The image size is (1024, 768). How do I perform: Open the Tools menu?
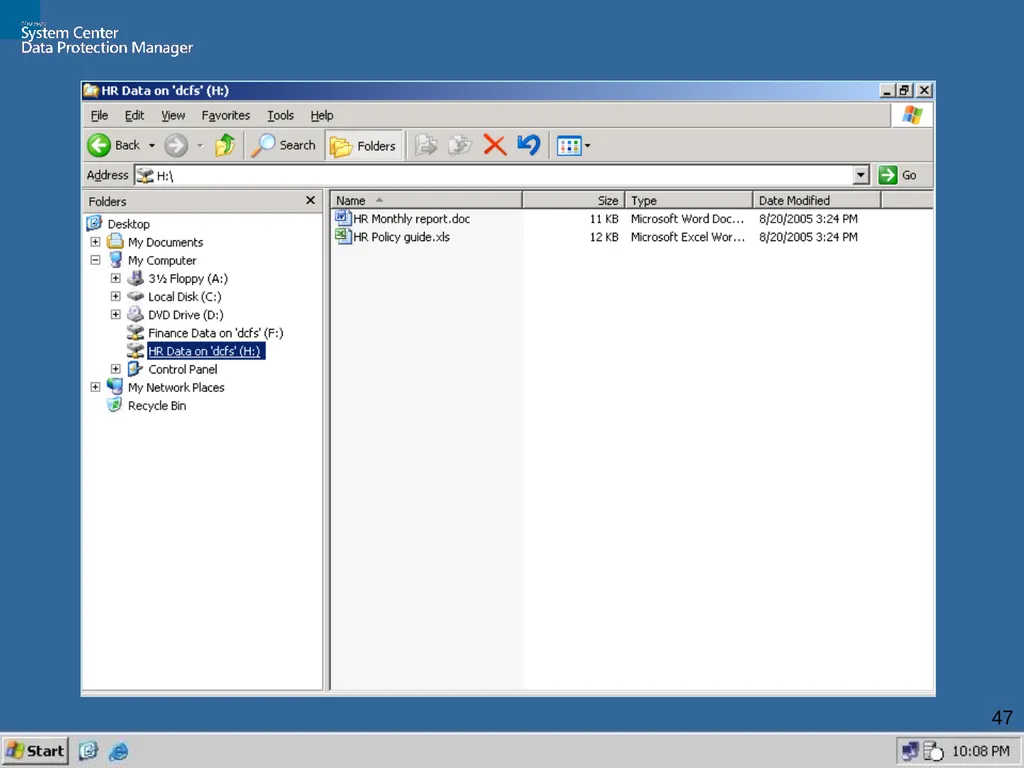click(x=280, y=116)
